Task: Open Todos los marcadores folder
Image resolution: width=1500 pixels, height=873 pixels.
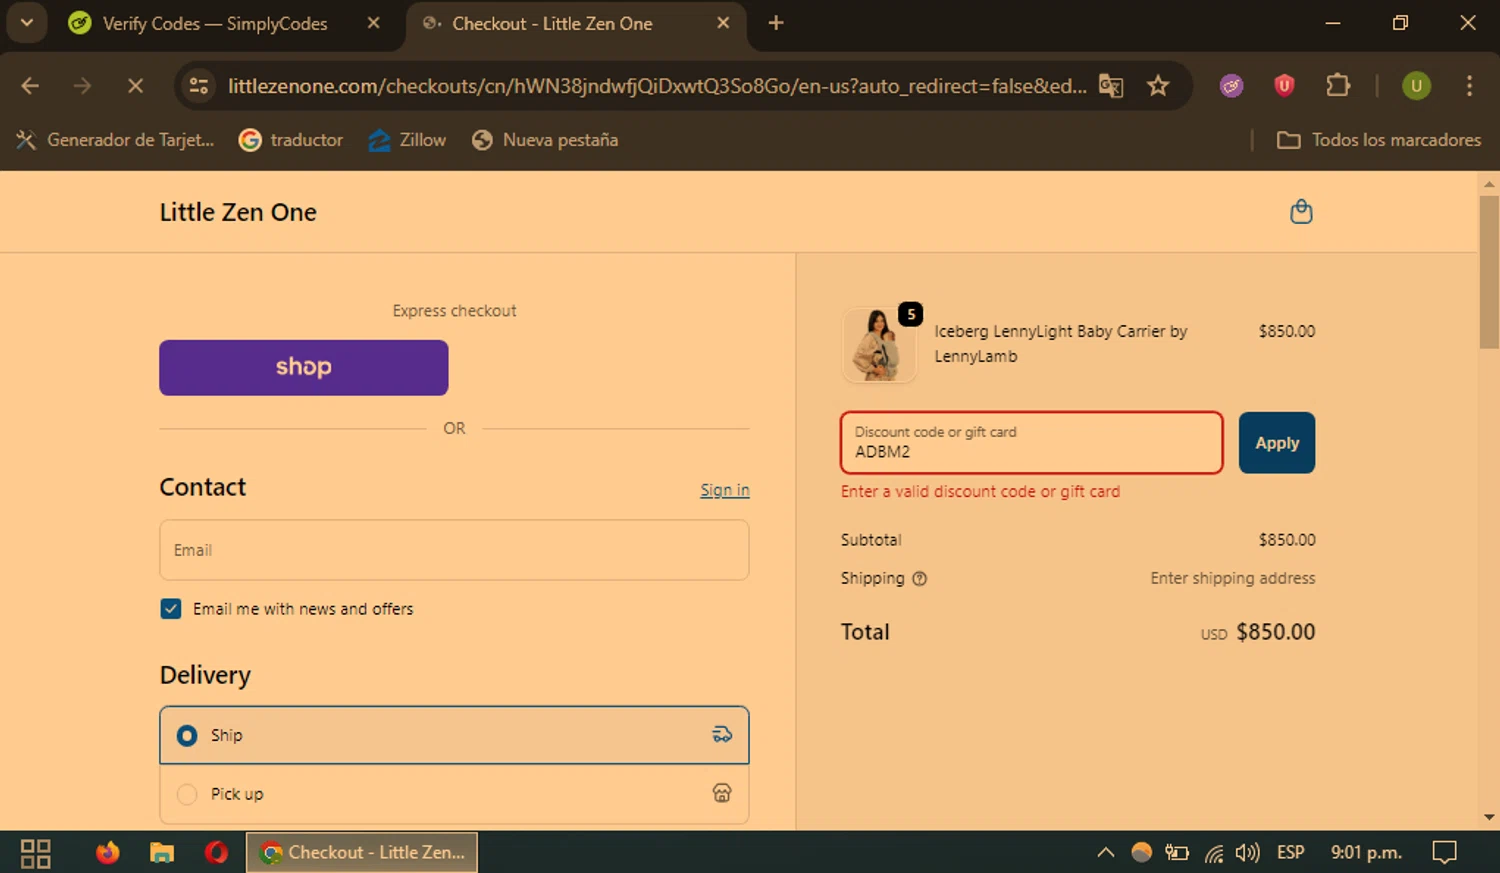Action: click(x=1379, y=140)
